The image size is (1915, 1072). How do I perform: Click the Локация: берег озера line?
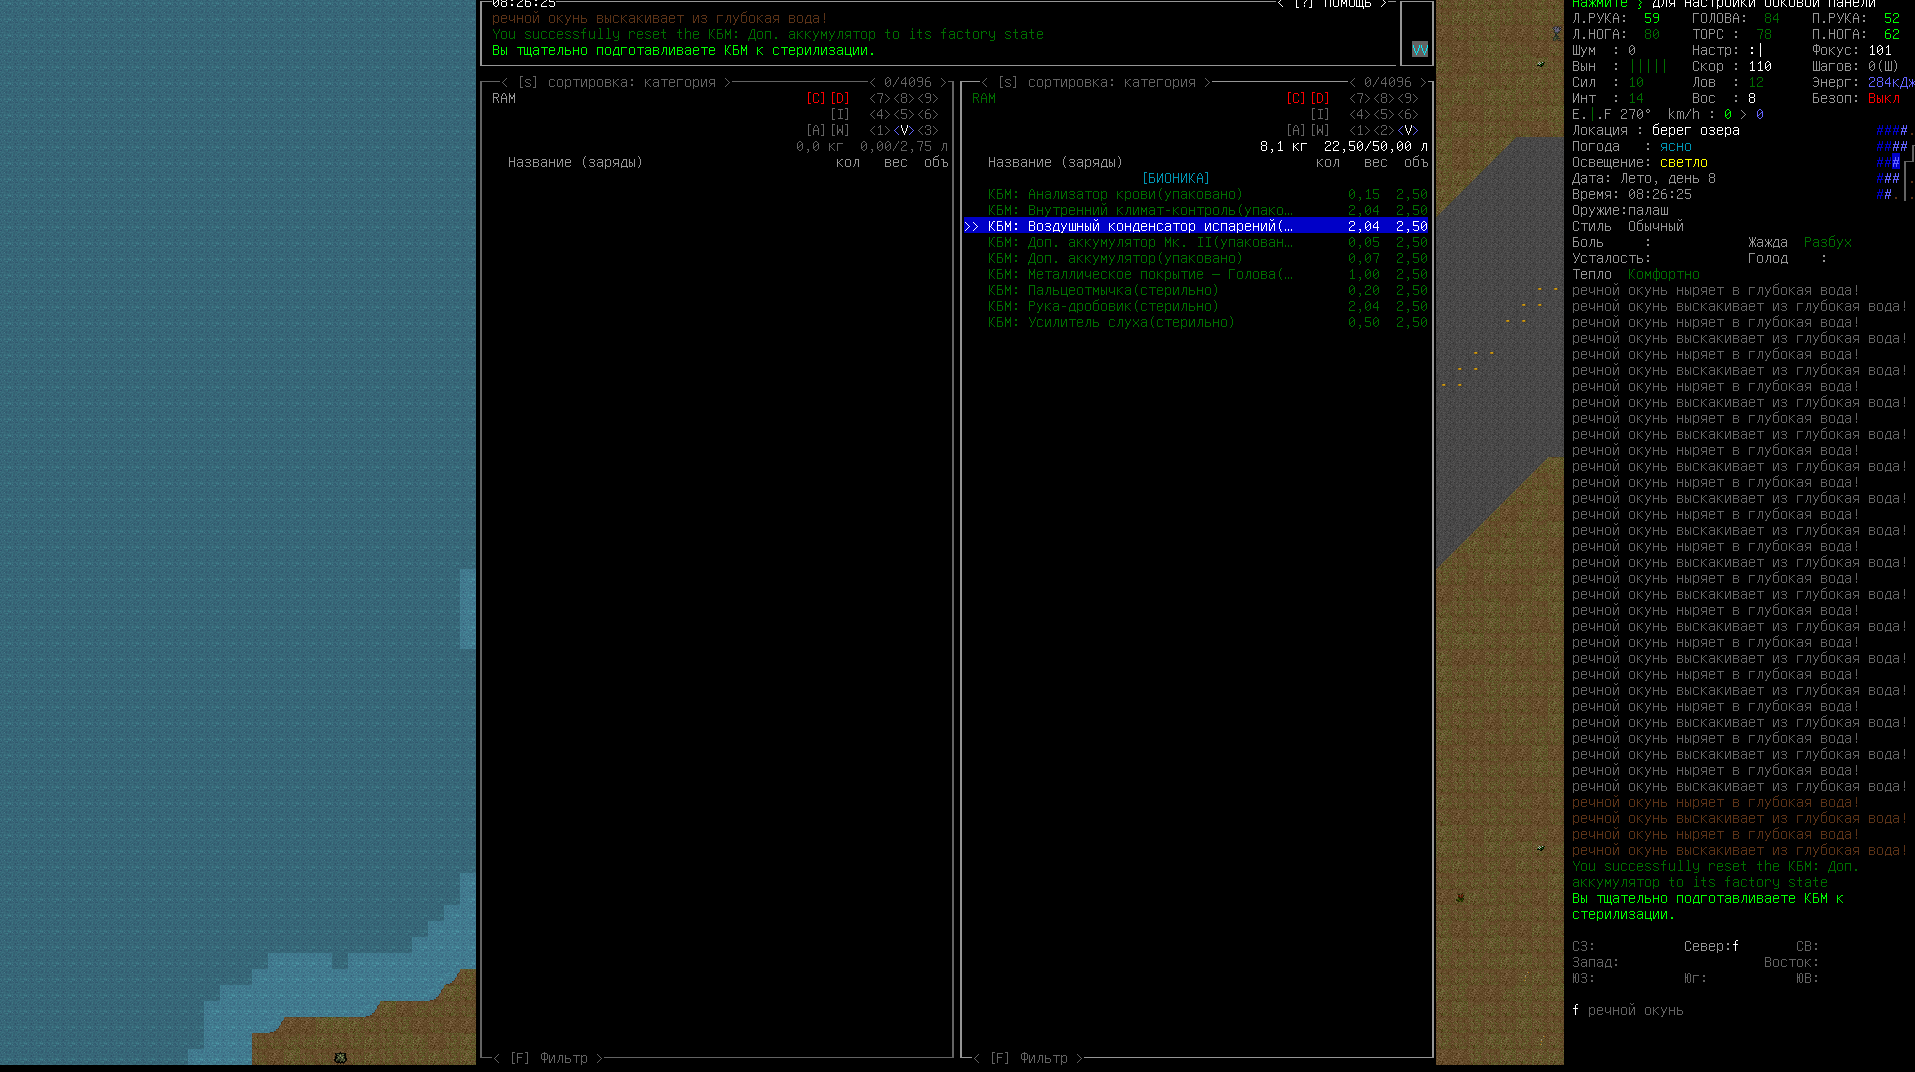(x=1656, y=130)
